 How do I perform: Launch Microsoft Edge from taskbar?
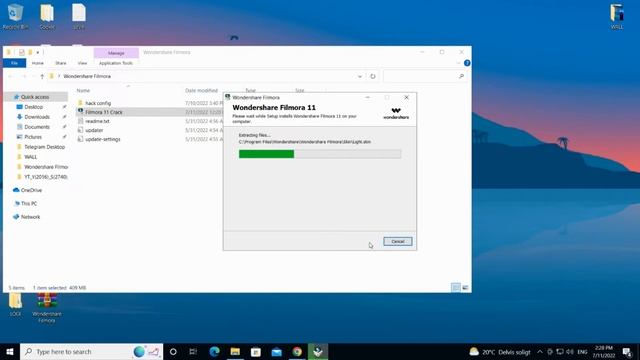click(214, 352)
